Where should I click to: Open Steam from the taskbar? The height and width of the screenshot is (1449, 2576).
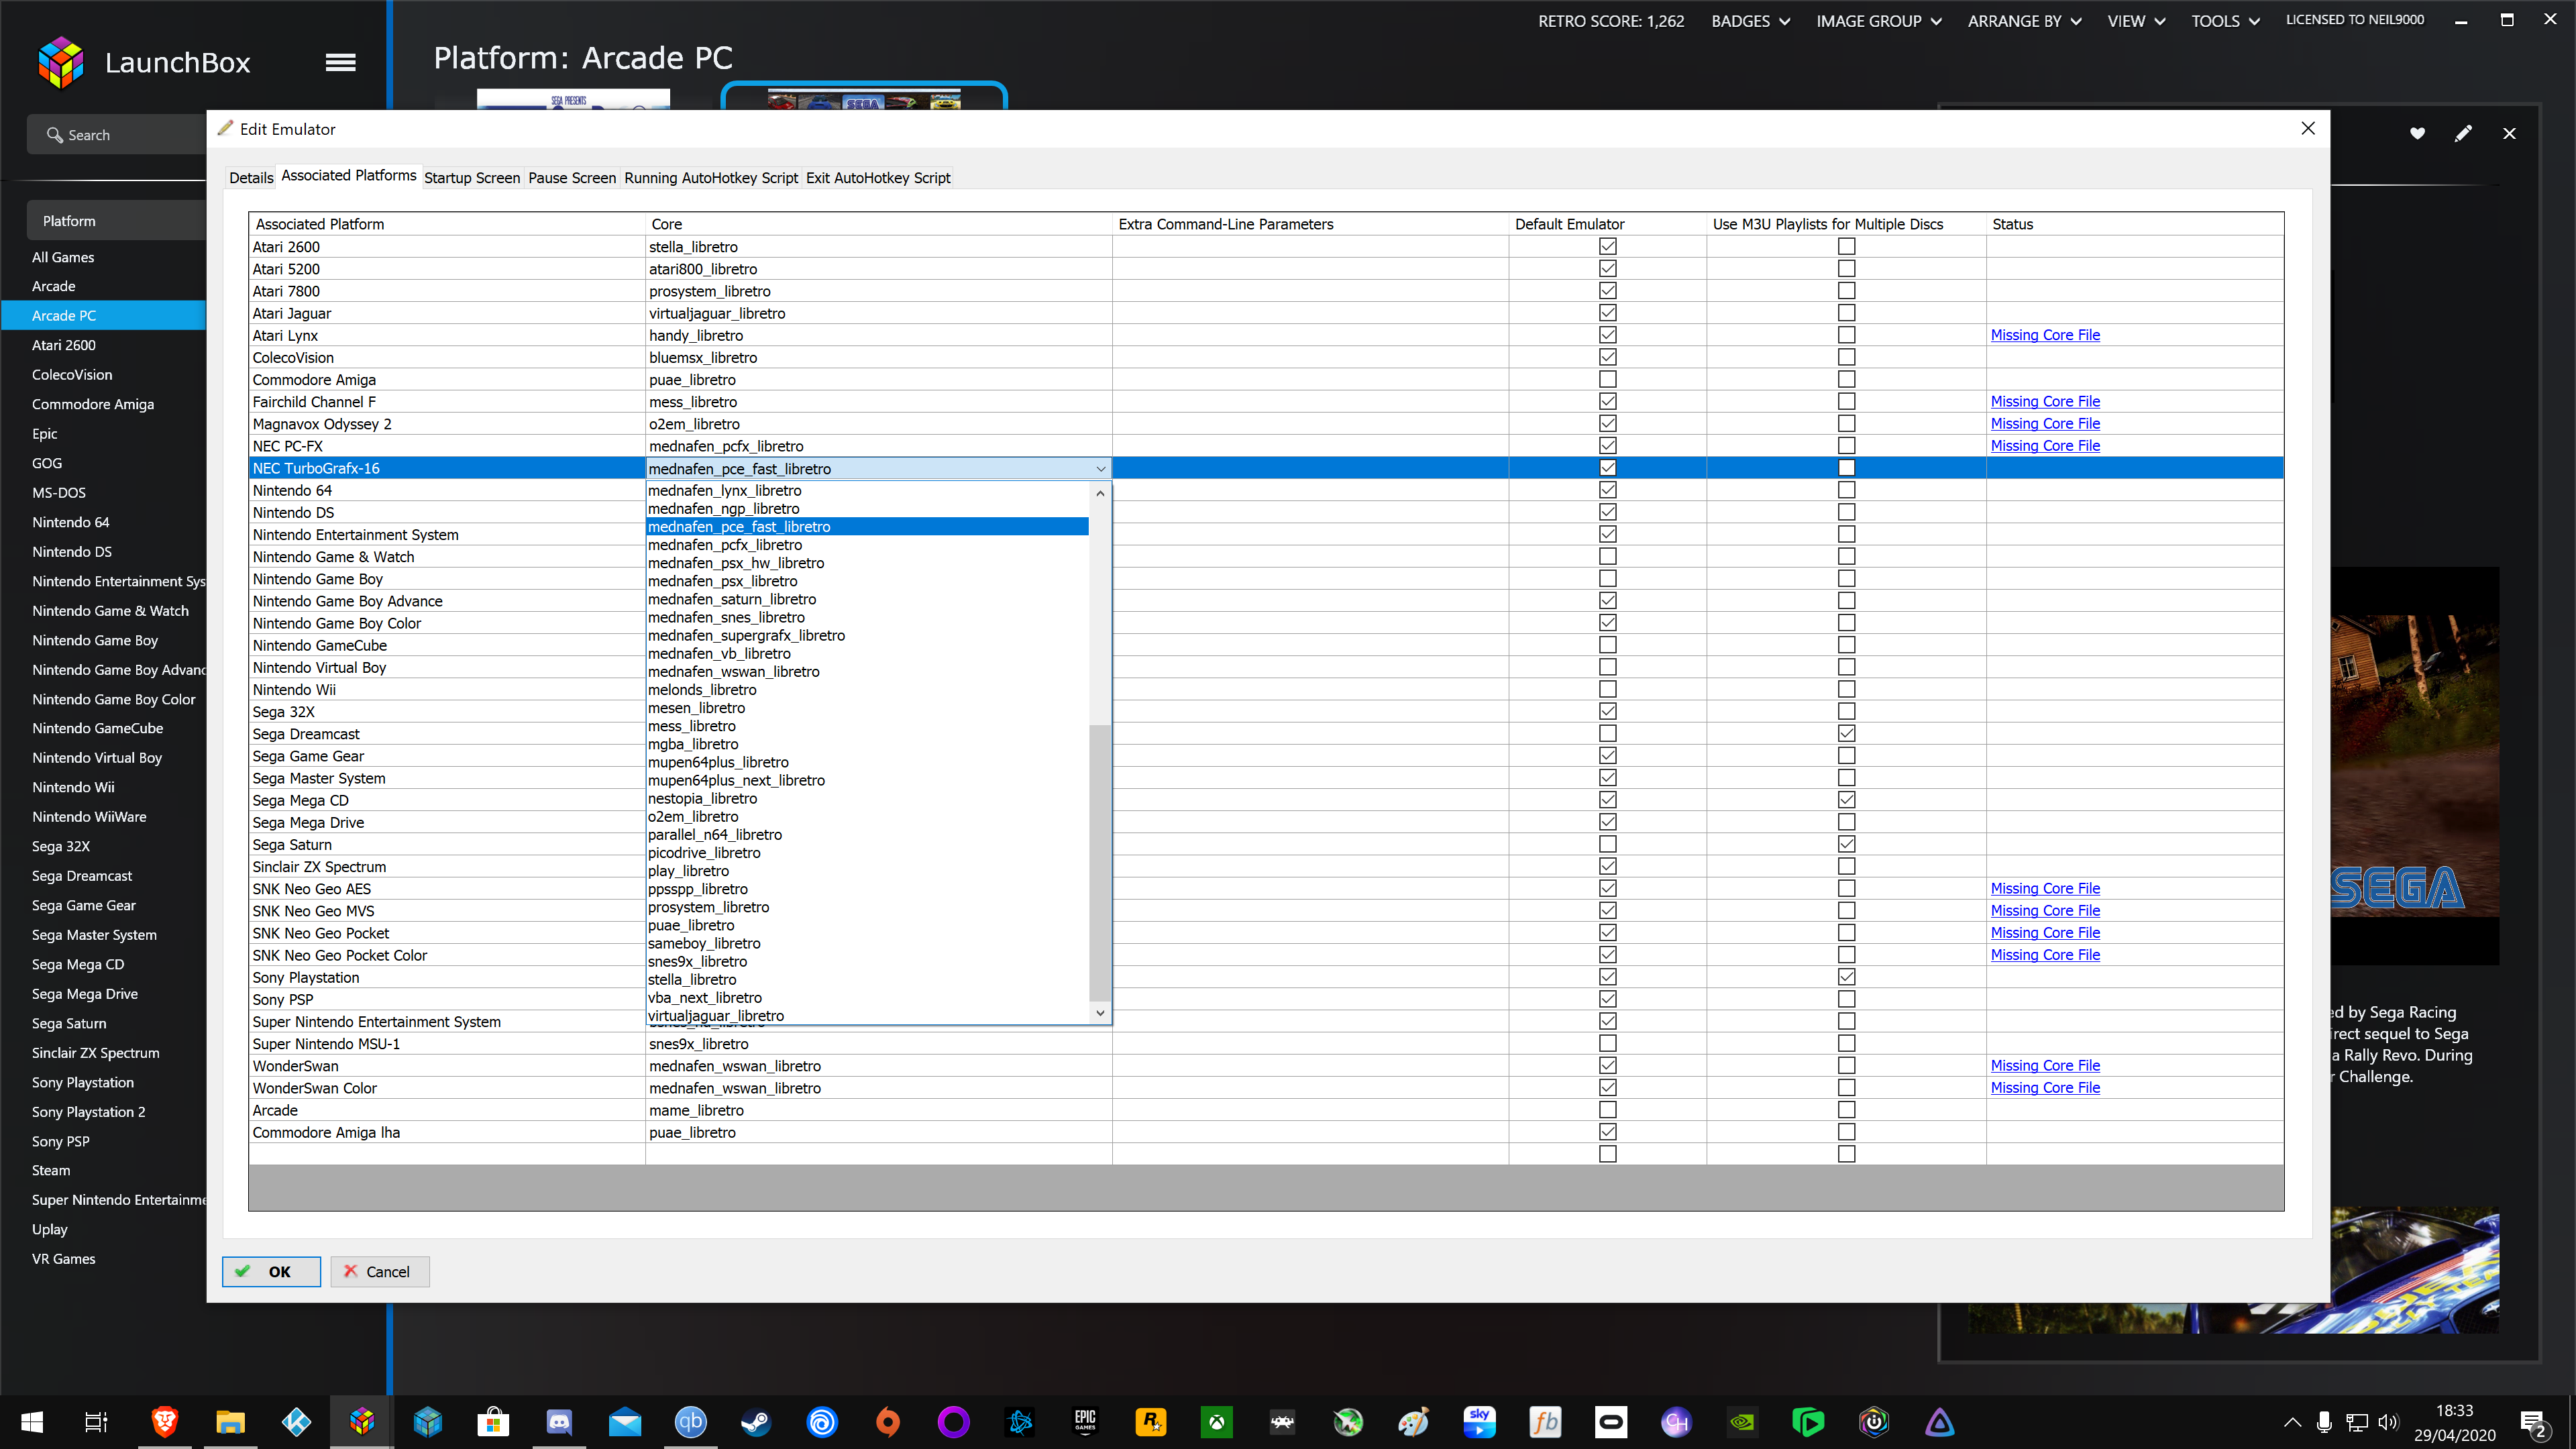click(756, 1422)
